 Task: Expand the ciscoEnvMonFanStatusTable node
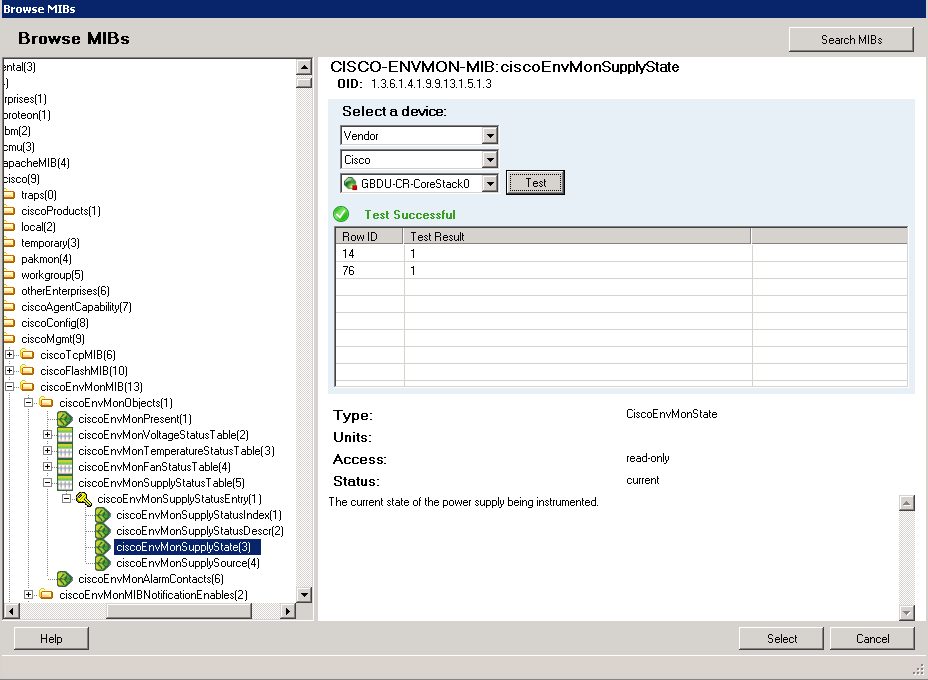[x=47, y=466]
